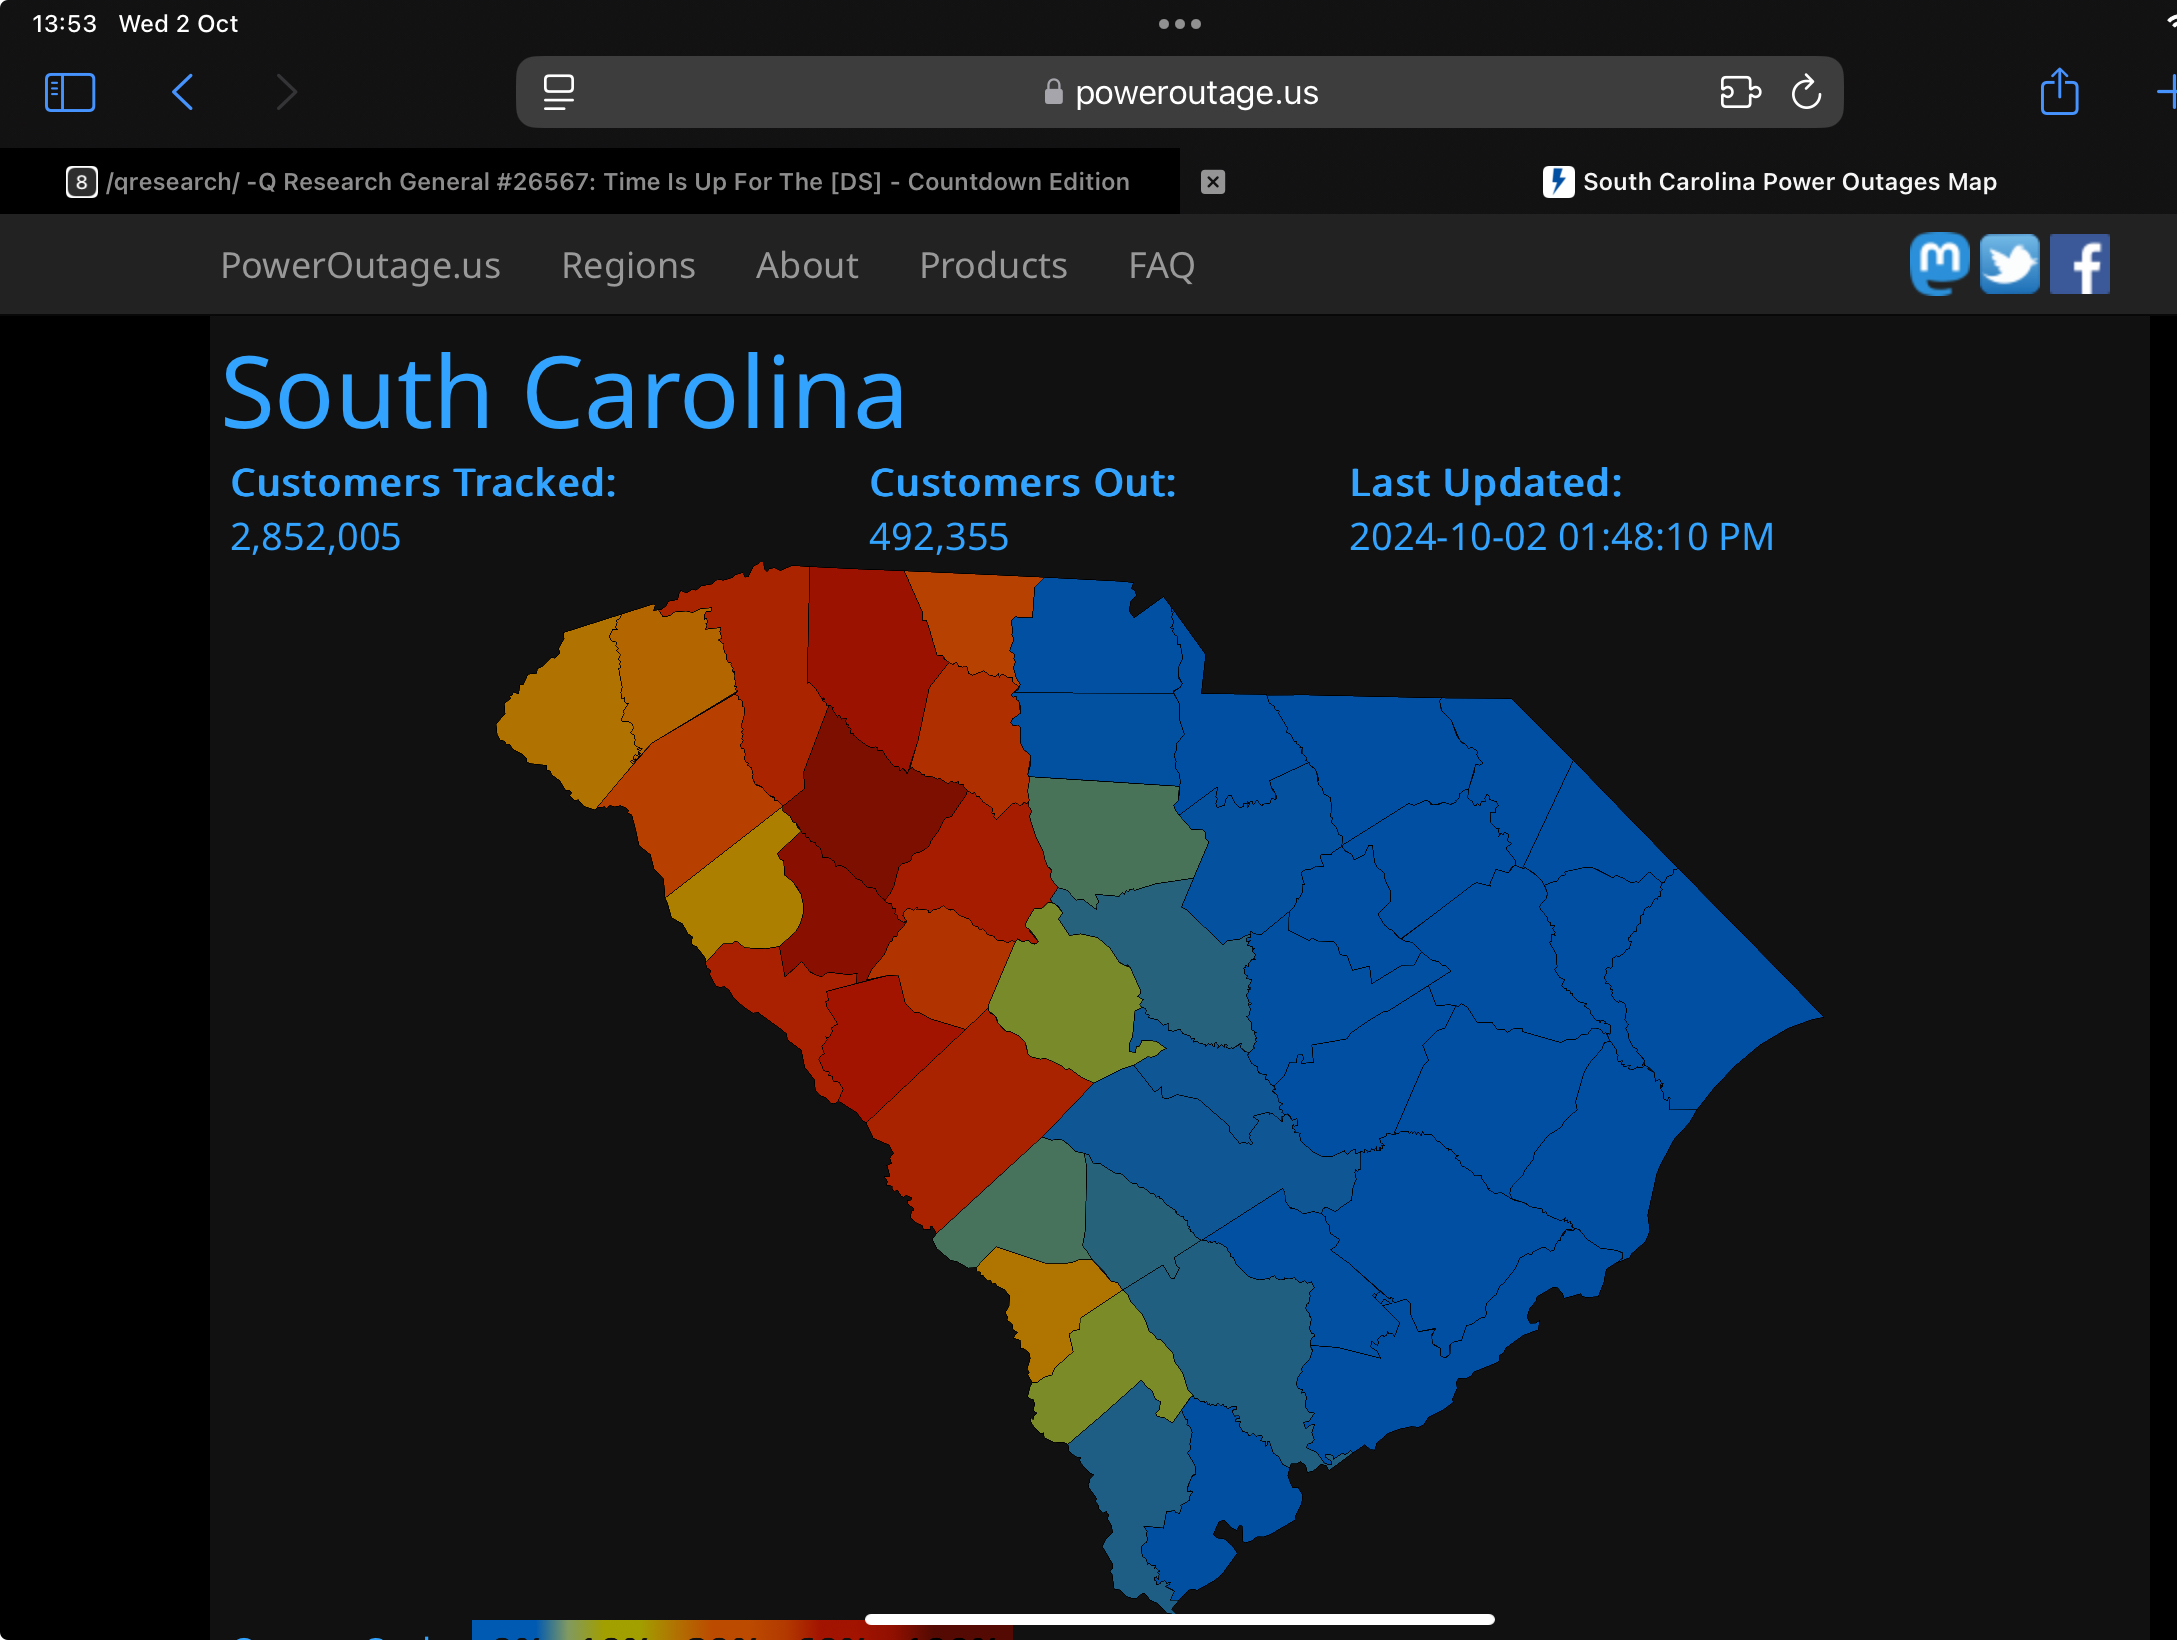This screenshot has height=1640, width=2177.
Task: Open the Share sheet
Action: [2059, 90]
